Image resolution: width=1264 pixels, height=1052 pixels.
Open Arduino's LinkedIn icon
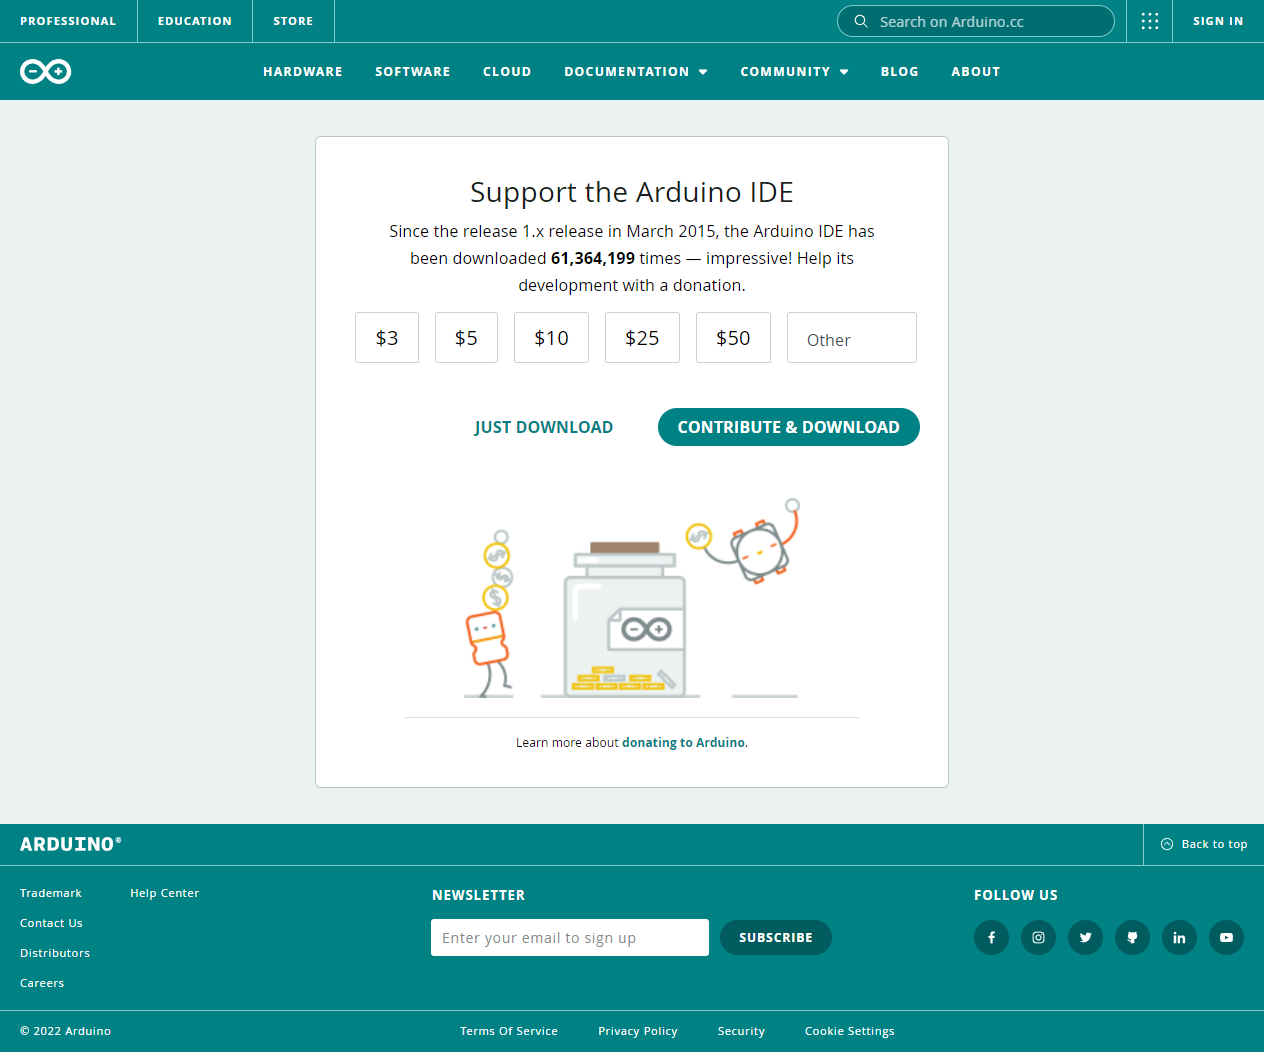(1179, 937)
